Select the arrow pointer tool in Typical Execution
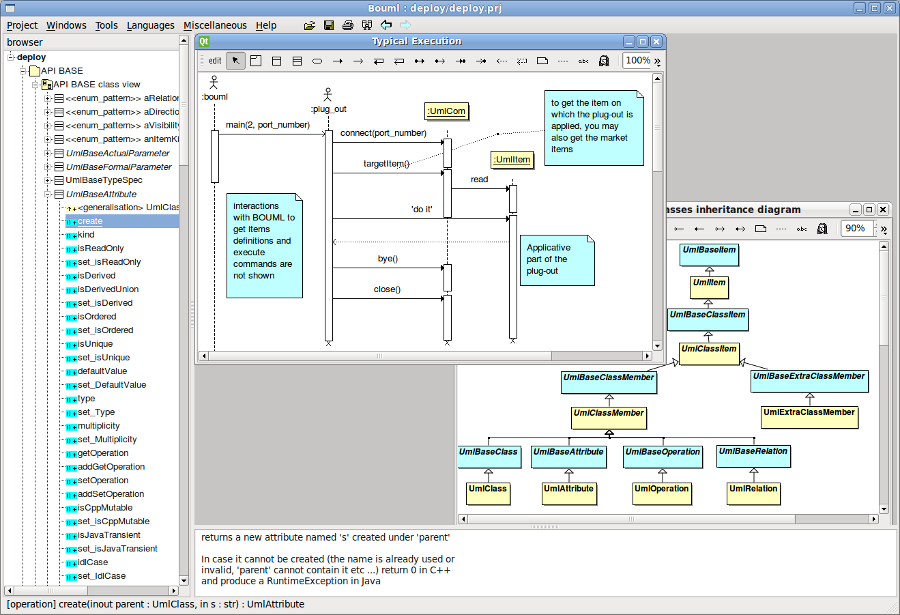This screenshot has height=615, width=900. tap(236, 61)
